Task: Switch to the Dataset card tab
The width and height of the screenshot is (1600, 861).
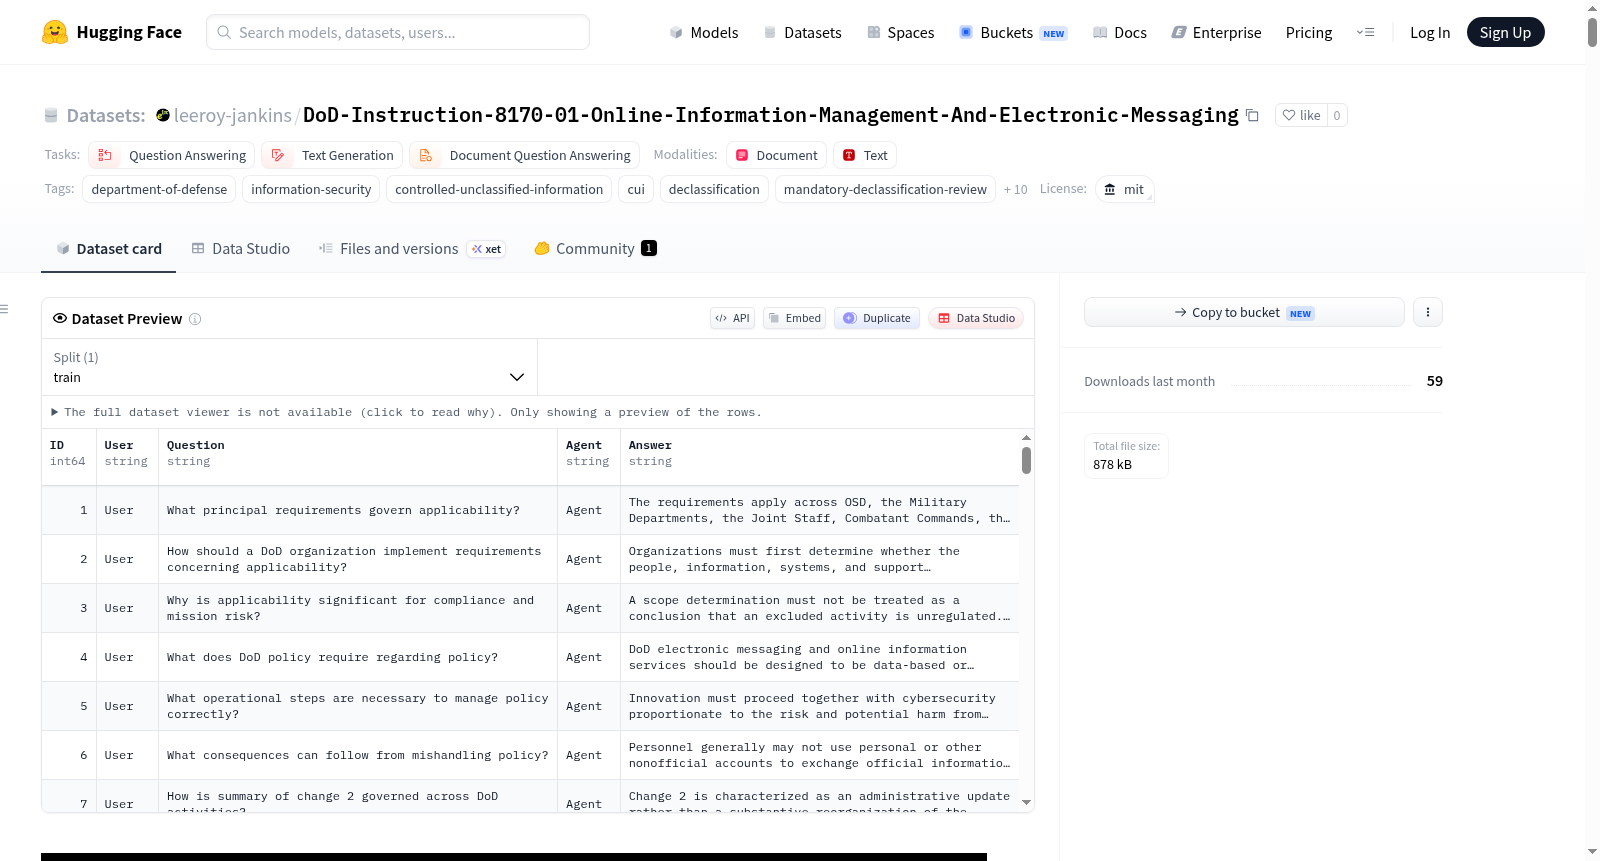Action: (109, 249)
